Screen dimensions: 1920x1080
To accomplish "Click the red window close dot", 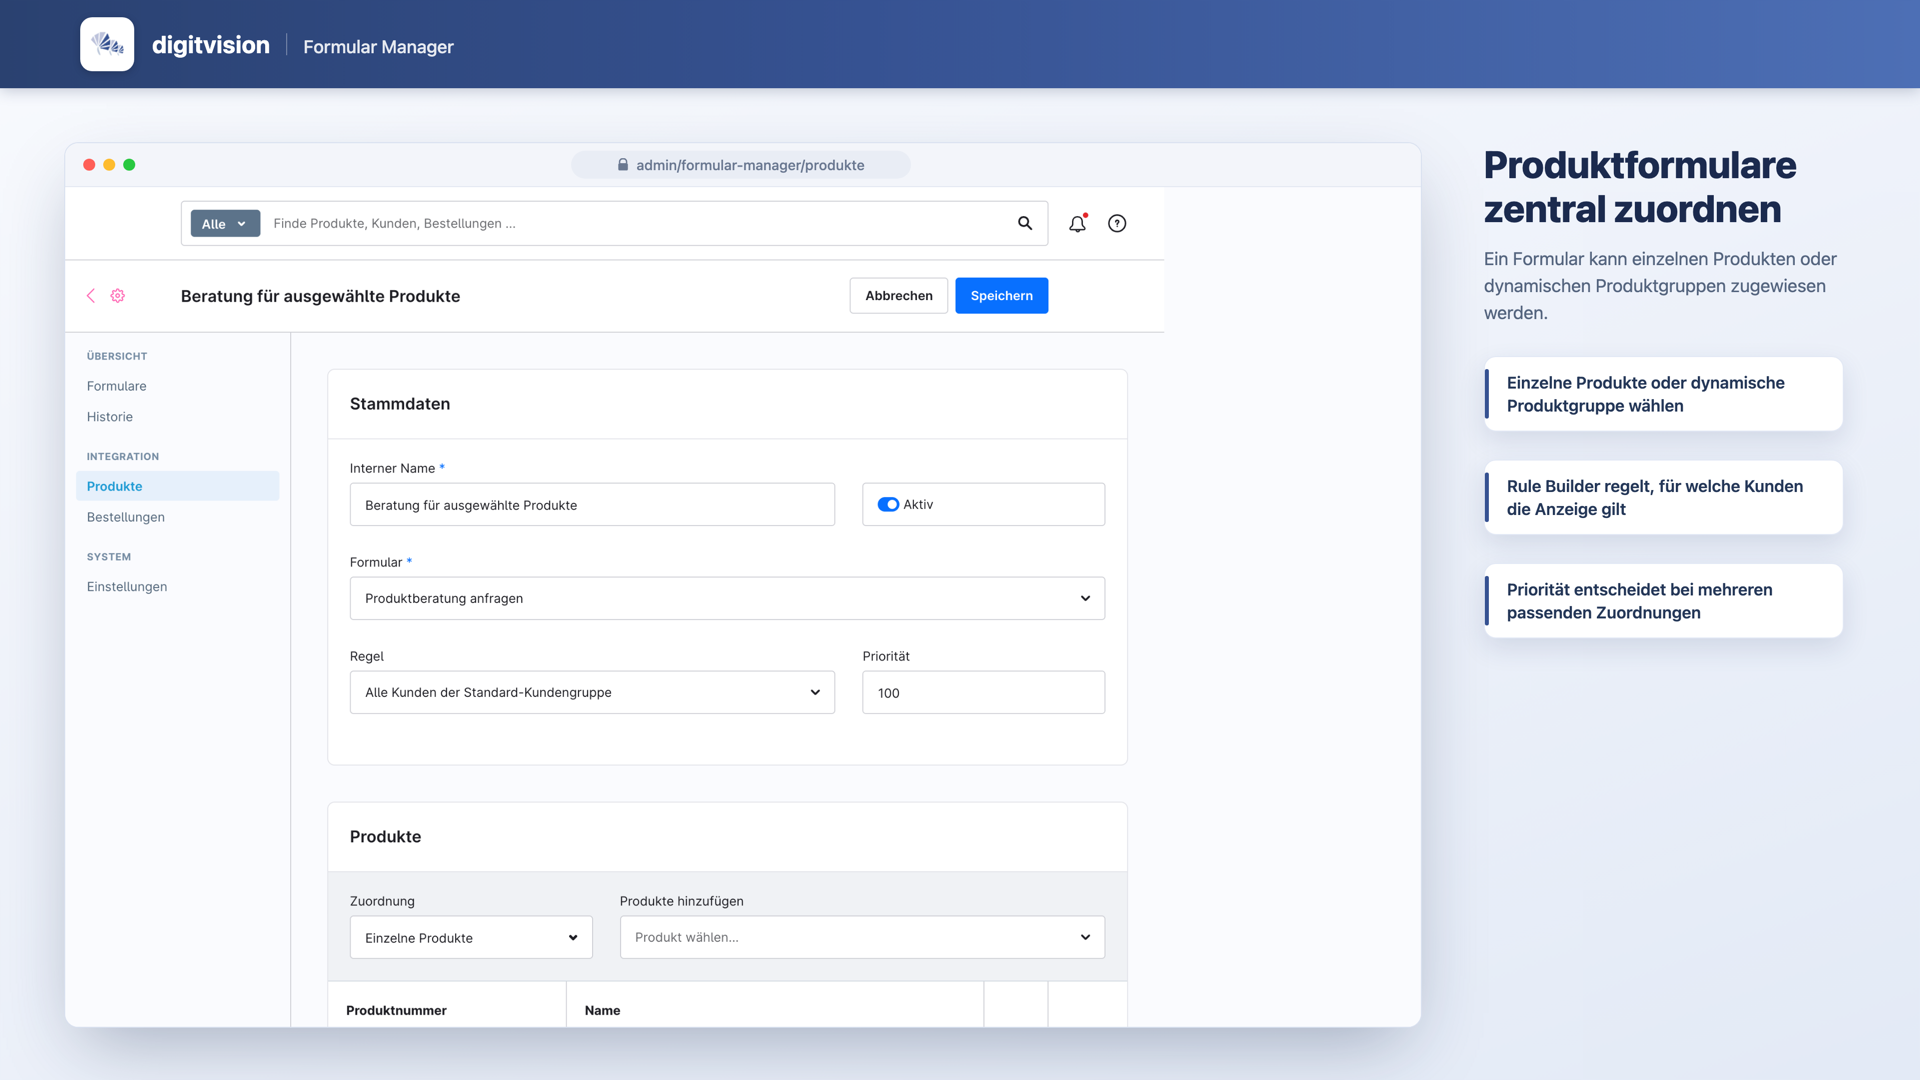I will click(89, 165).
